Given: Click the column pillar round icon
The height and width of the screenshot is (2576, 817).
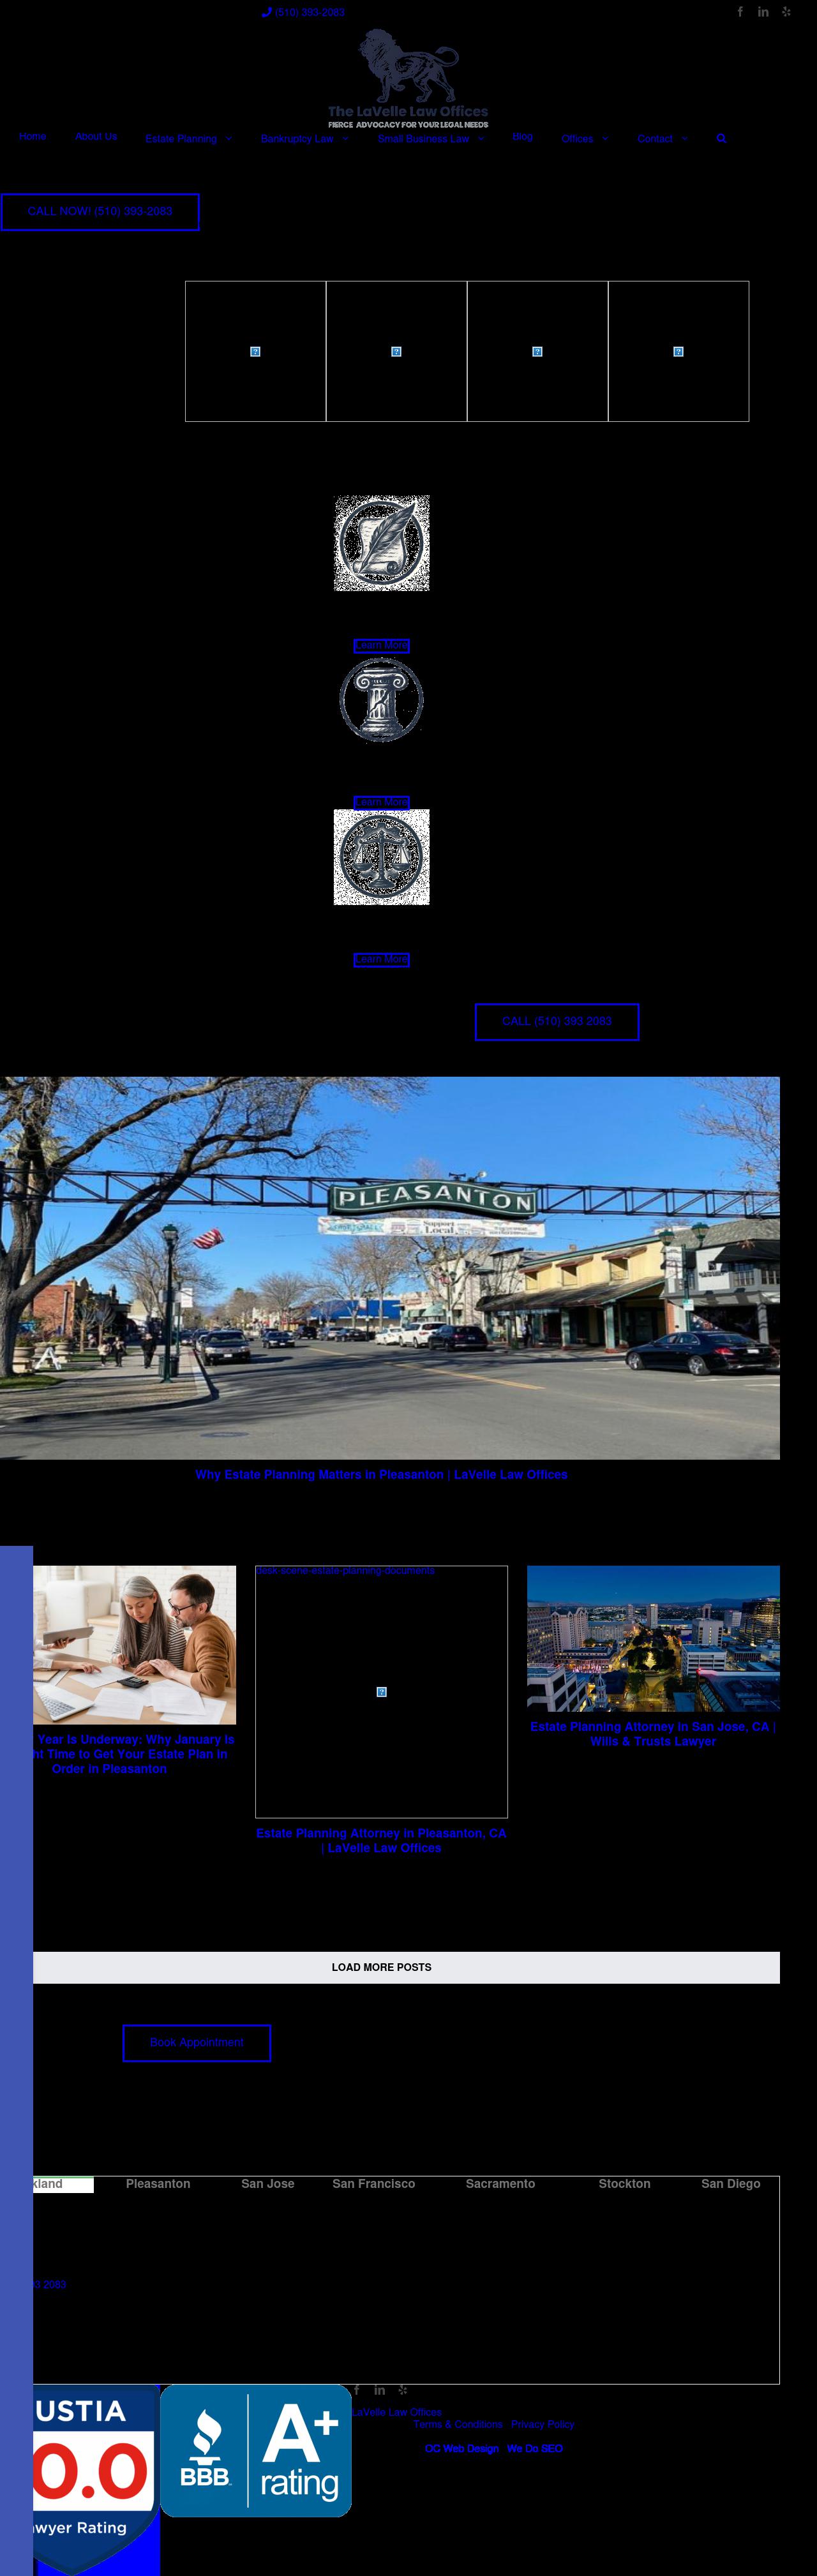Looking at the screenshot, I should pos(382,700).
